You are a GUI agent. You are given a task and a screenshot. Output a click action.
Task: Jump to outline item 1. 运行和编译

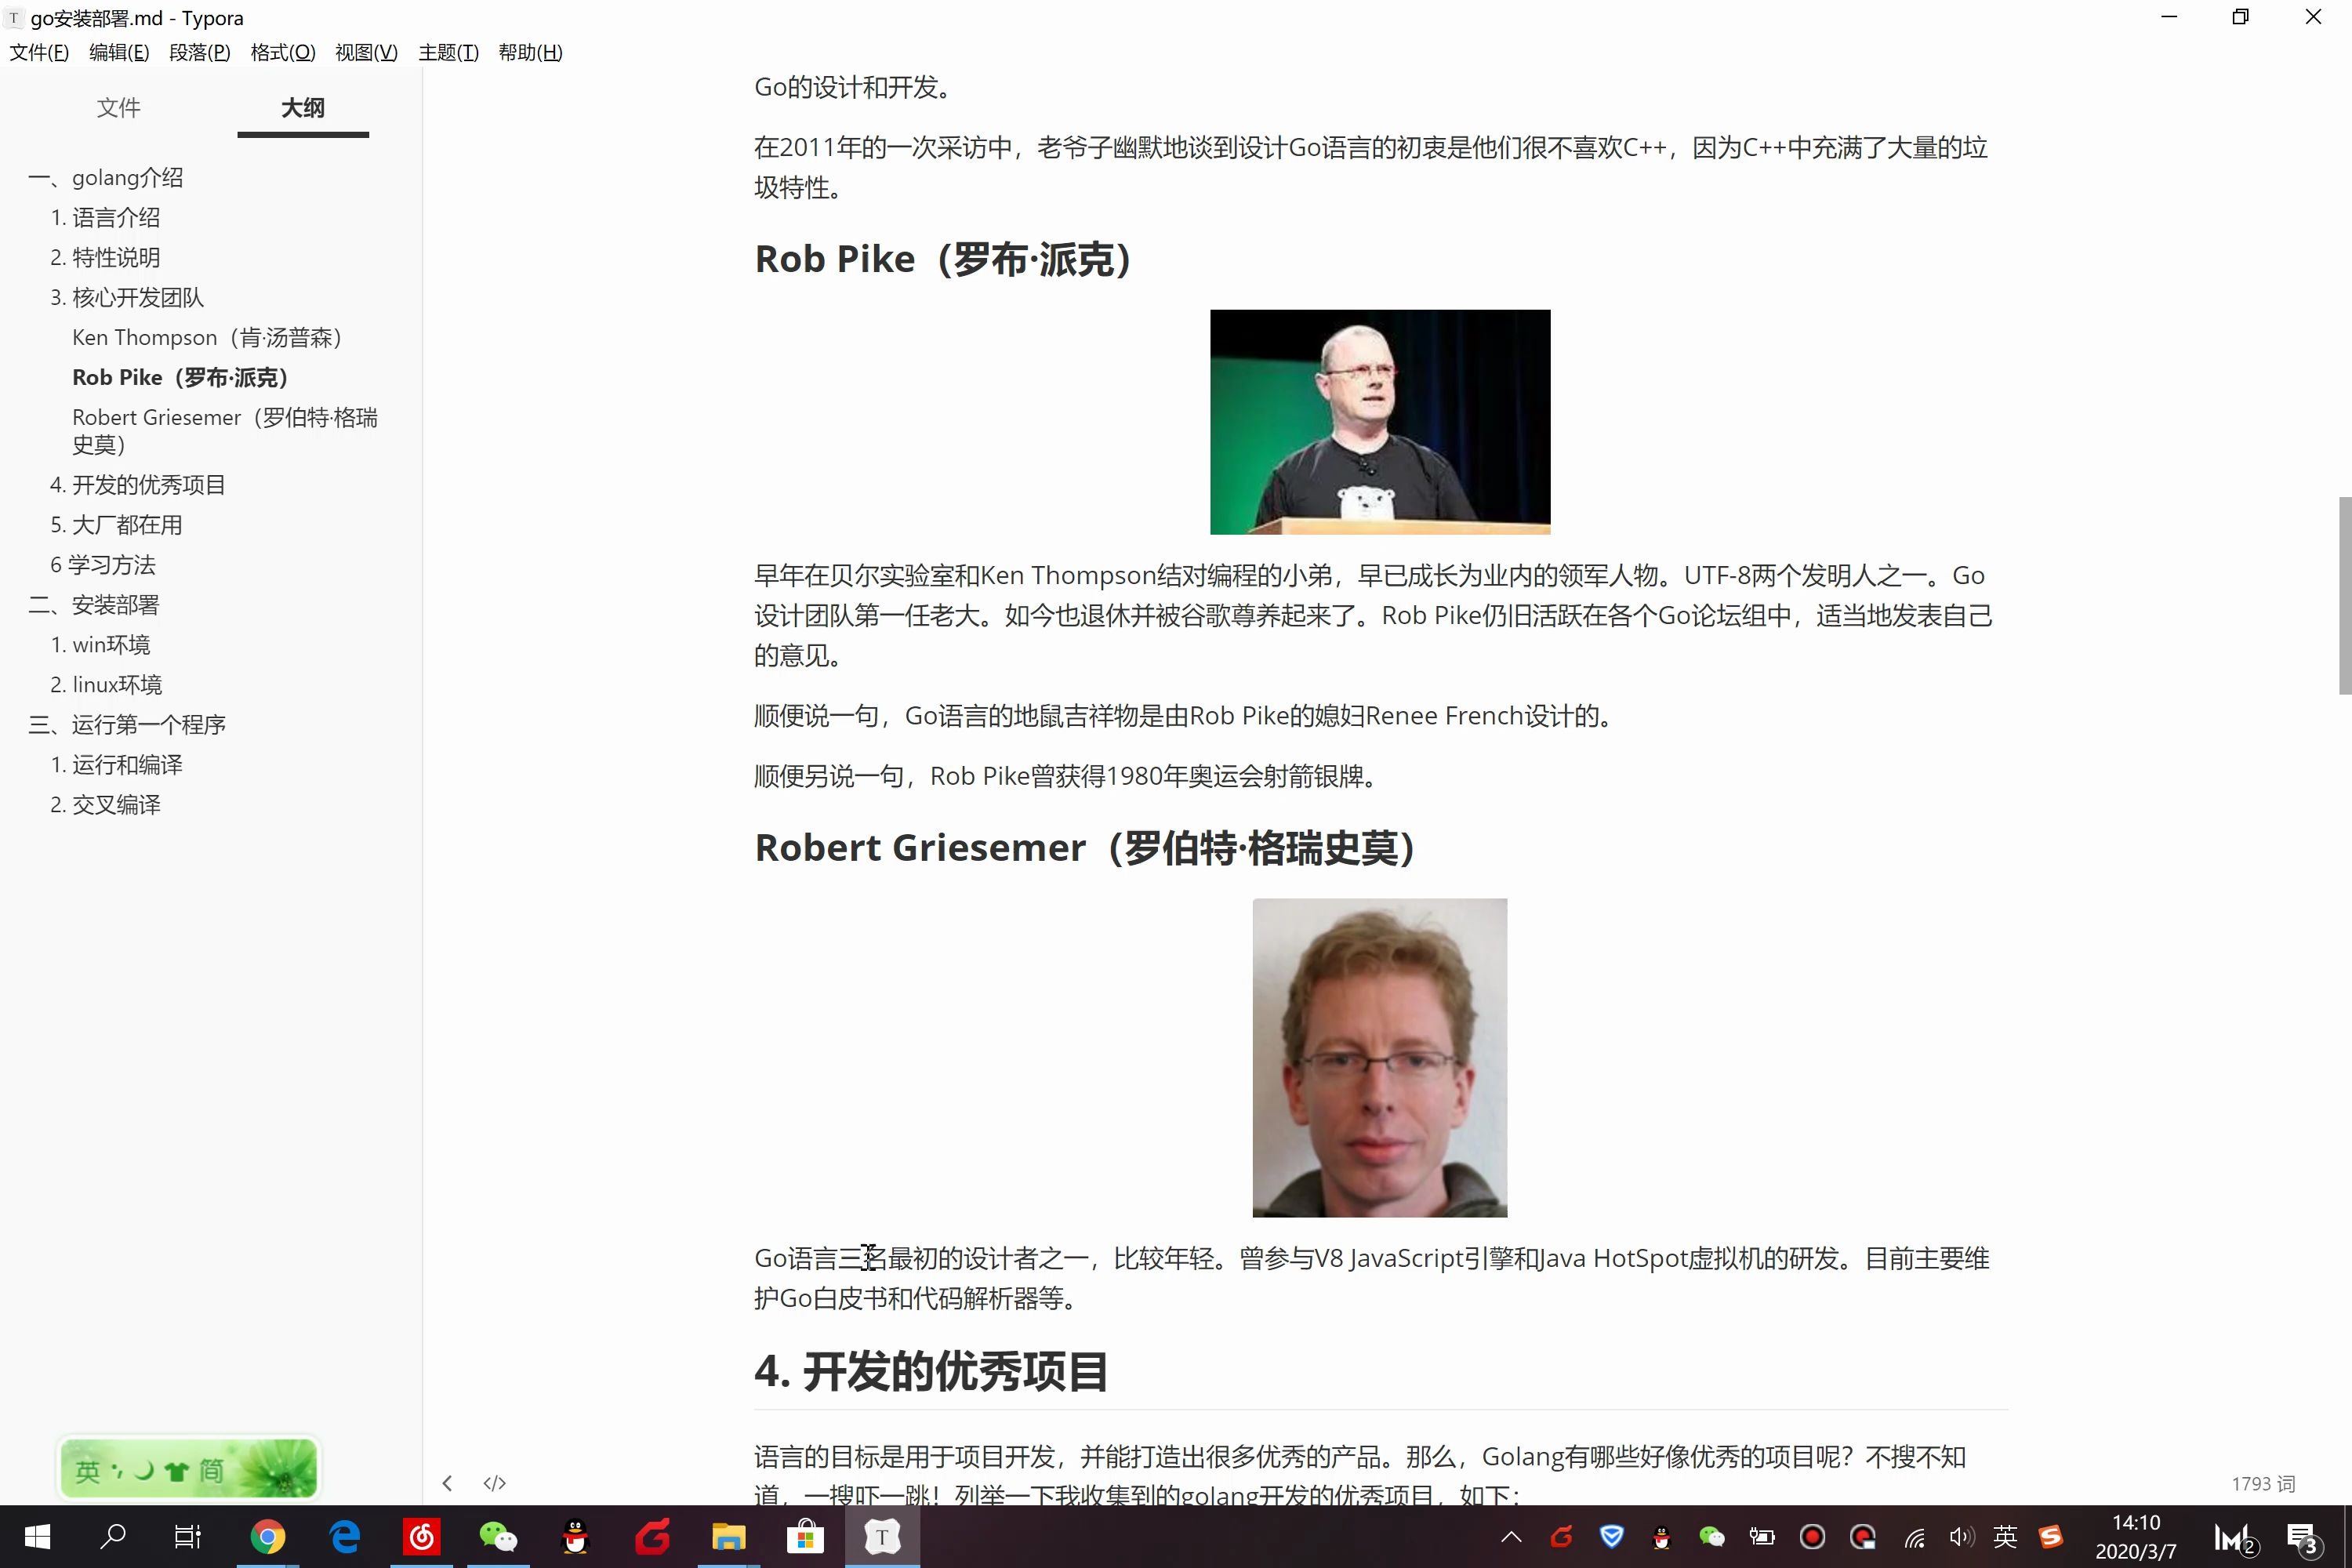click(x=116, y=765)
